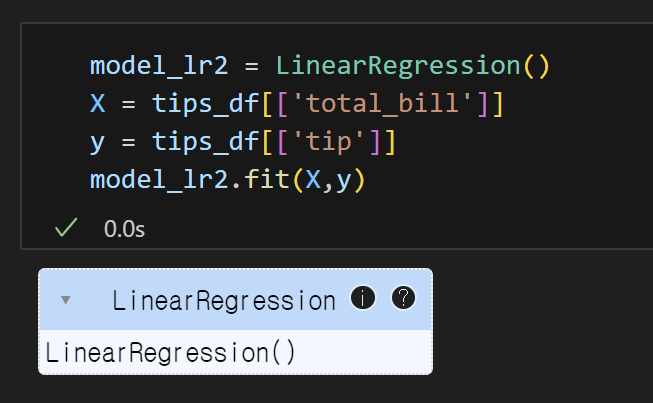Click the green checkmark execution status icon
This screenshot has width=653, height=403.
[x=66, y=227]
